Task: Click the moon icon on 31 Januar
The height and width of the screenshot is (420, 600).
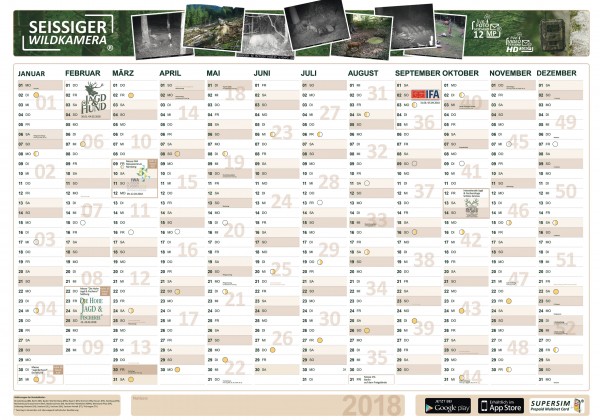Action: click(x=36, y=379)
